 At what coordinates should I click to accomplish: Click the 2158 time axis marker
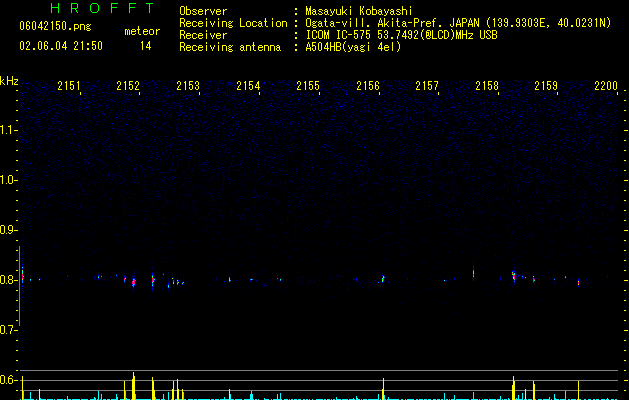[487, 85]
